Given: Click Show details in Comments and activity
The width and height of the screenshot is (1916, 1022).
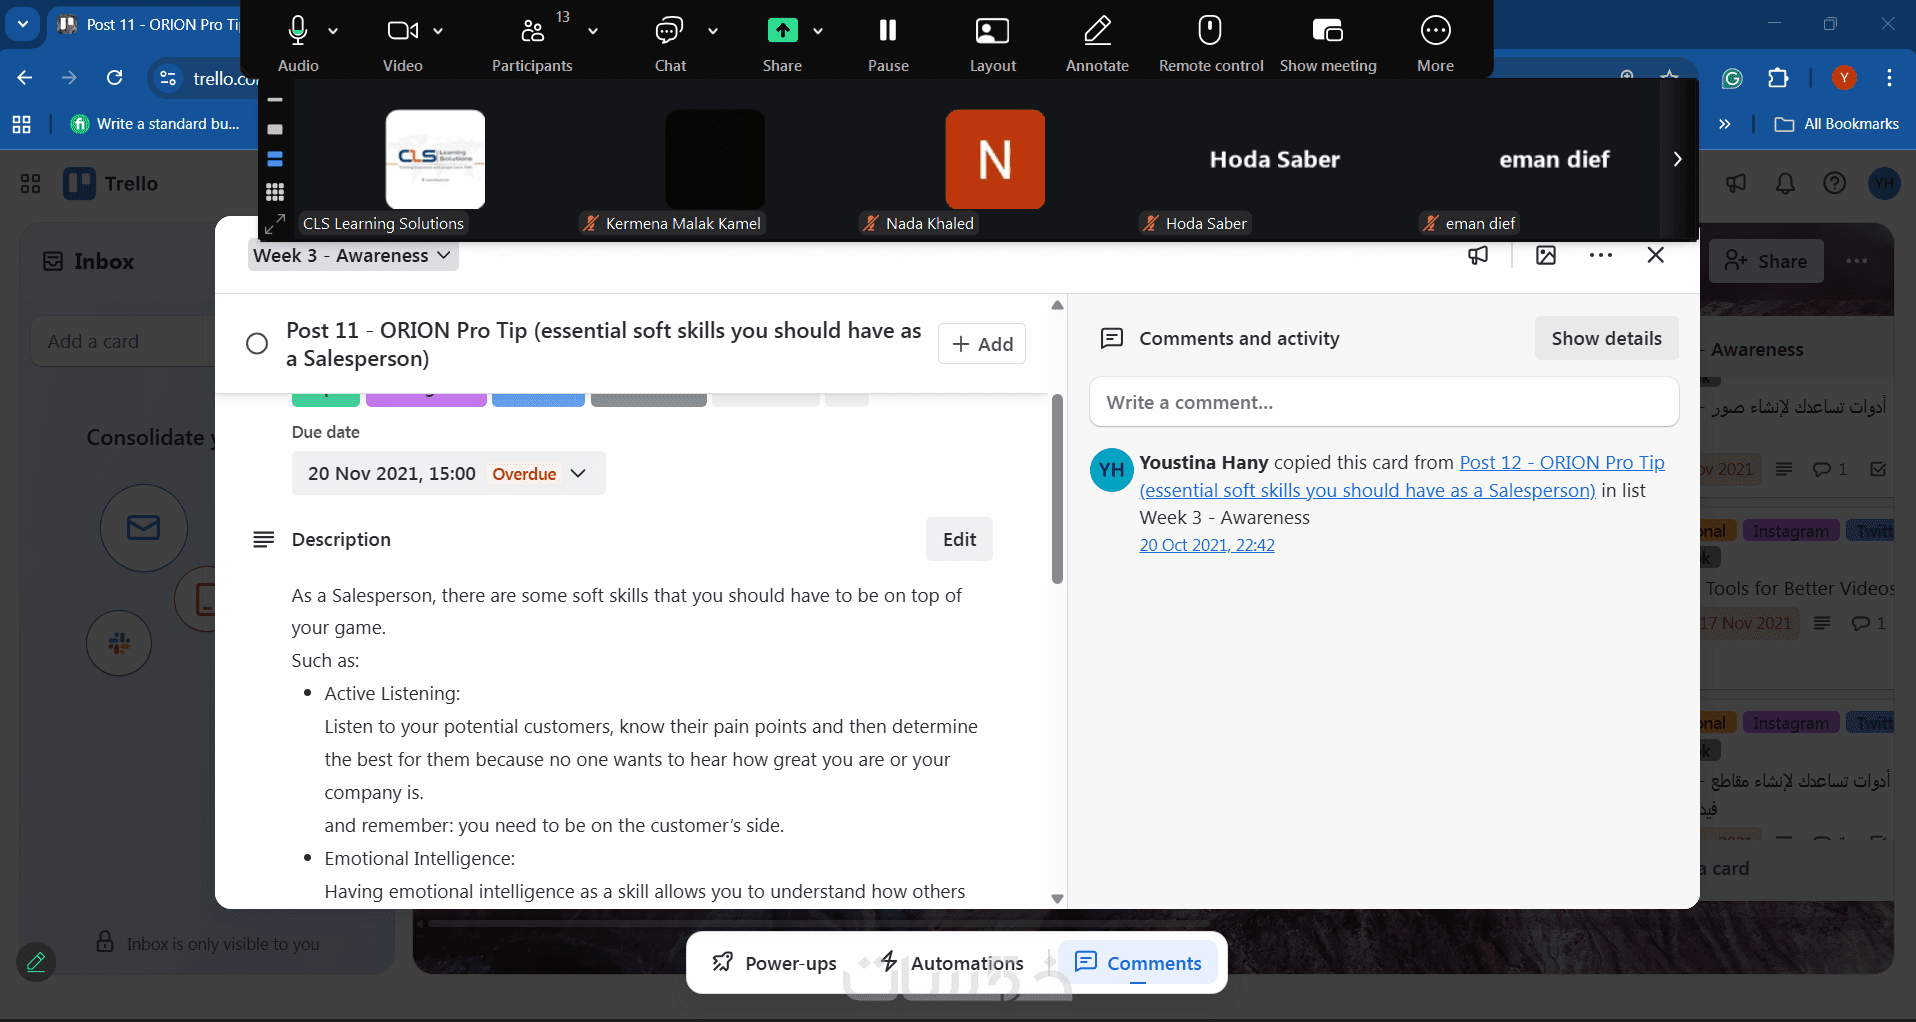Looking at the screenshot, I should pos(1606,339).
